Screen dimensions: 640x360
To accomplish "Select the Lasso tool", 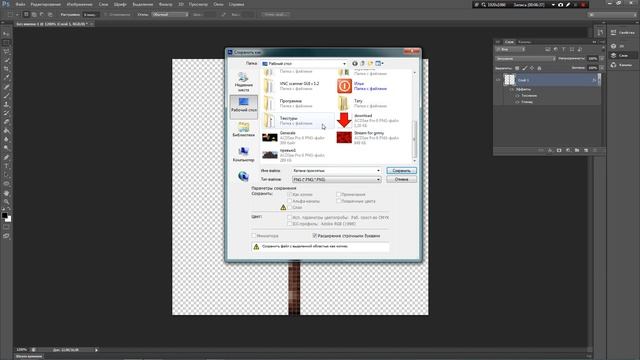I will (x=6, y=52).
